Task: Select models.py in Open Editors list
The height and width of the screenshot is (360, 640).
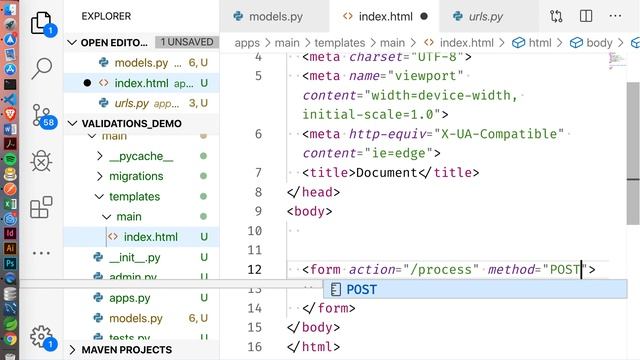Action: (142, 62)
